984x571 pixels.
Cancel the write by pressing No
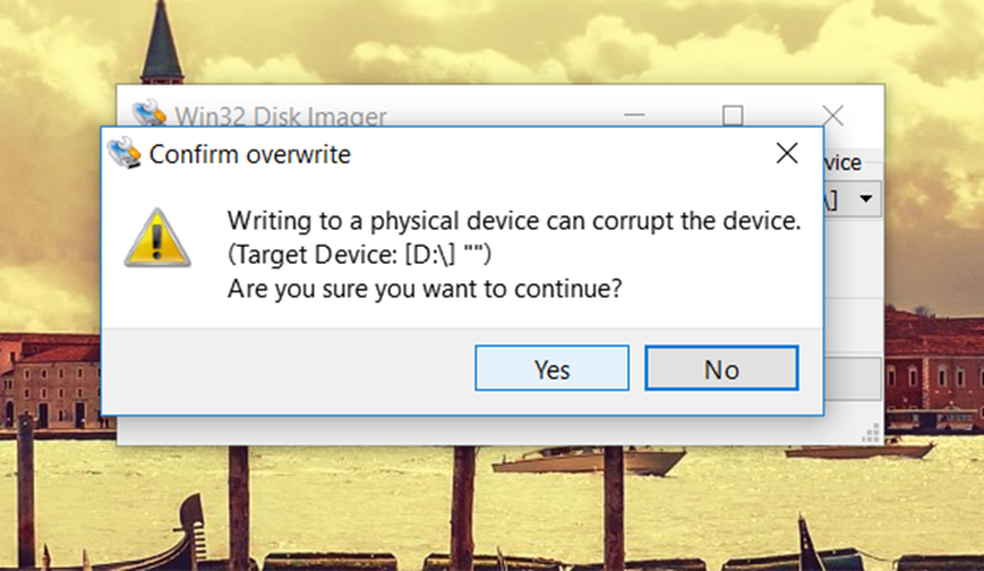[x=721, y=369]
